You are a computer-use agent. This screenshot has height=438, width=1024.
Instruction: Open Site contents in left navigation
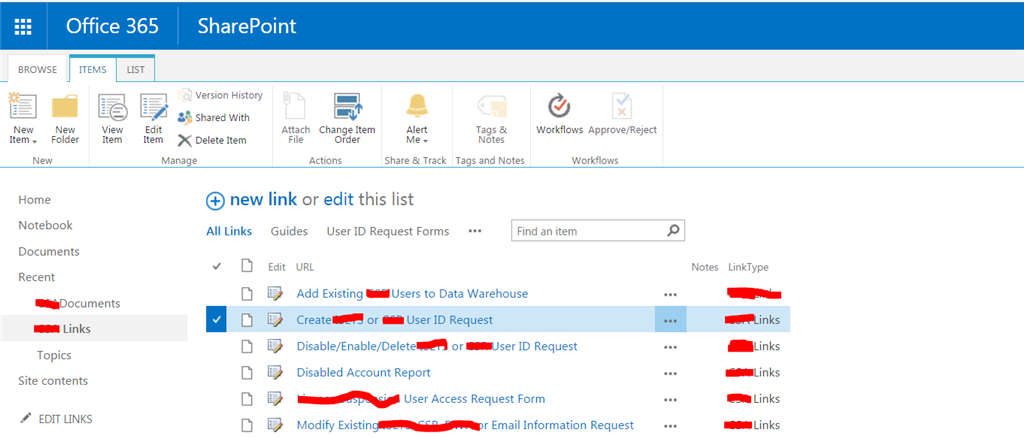tap(53, 381)
